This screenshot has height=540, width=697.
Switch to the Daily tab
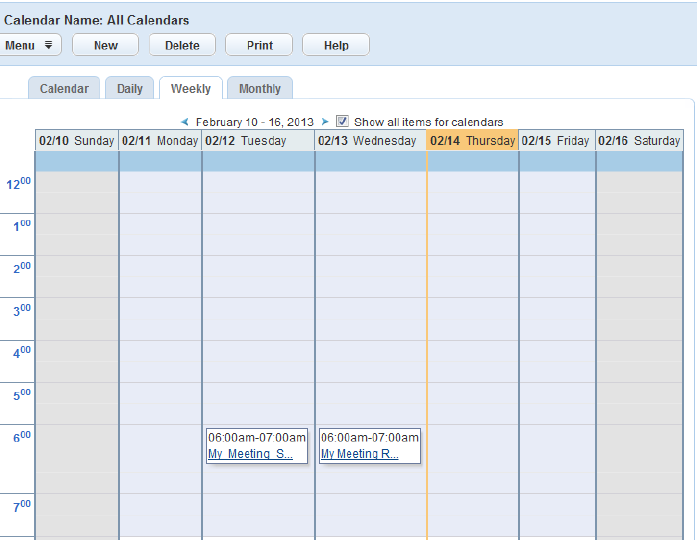129,88
